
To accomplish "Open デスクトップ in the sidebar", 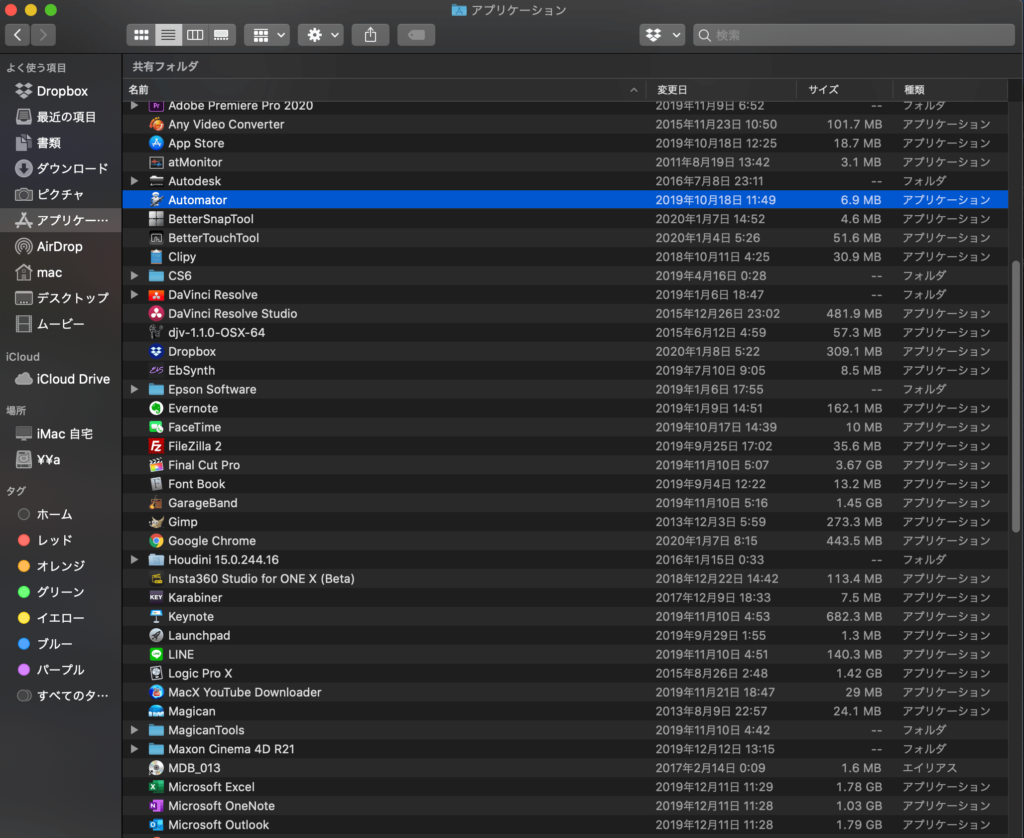I will pos(60,298).
